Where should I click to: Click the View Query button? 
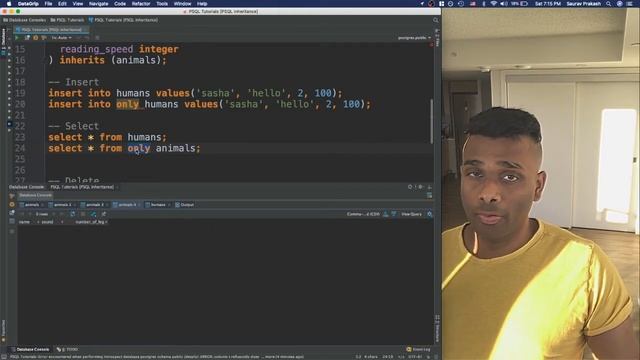[411, 214]
